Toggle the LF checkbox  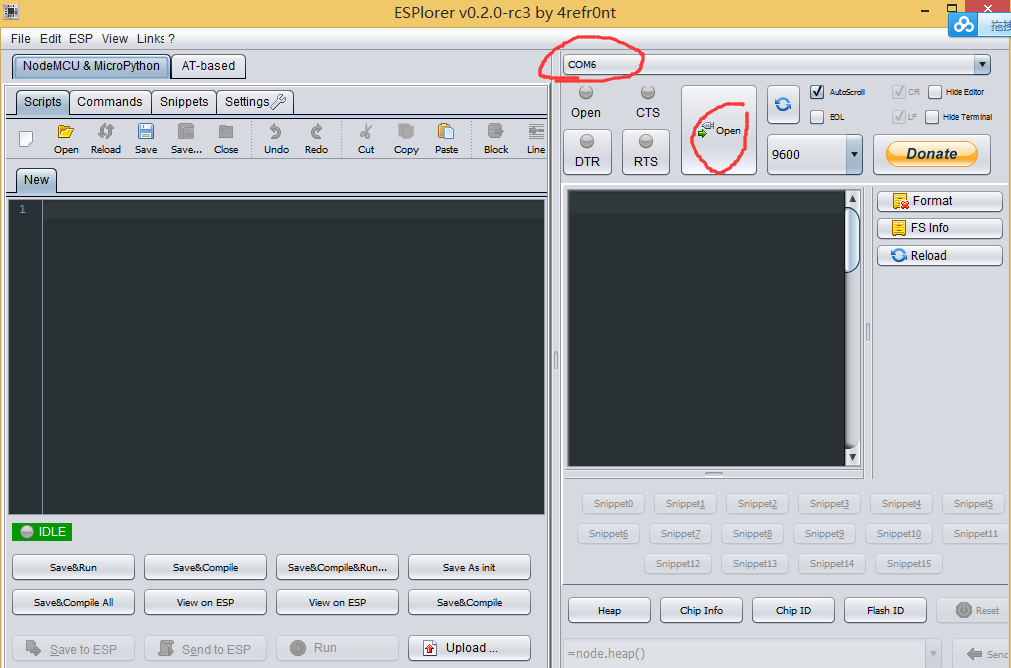pyautogui.click(x=899, y=117)
